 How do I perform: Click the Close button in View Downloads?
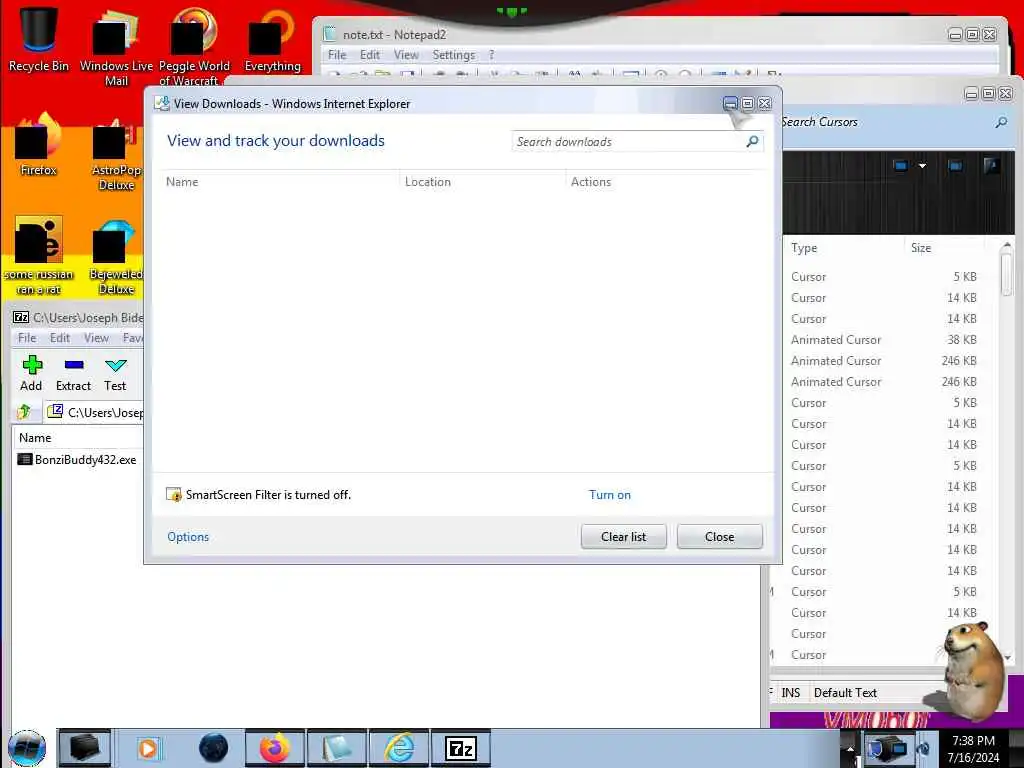coord(720,537)
